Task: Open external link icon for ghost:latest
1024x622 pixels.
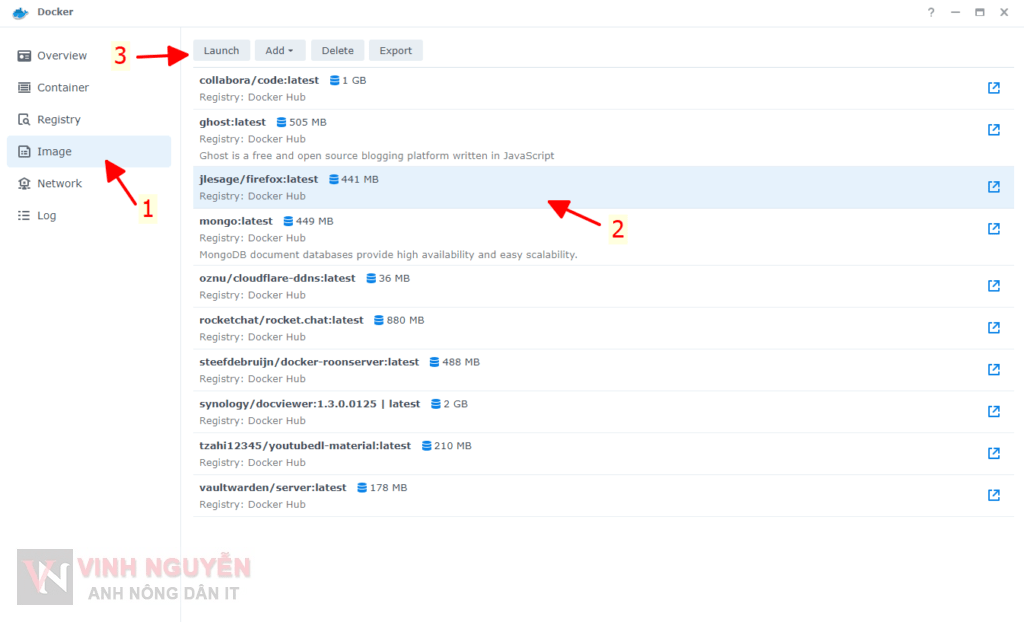Action: tap(993, 129)
